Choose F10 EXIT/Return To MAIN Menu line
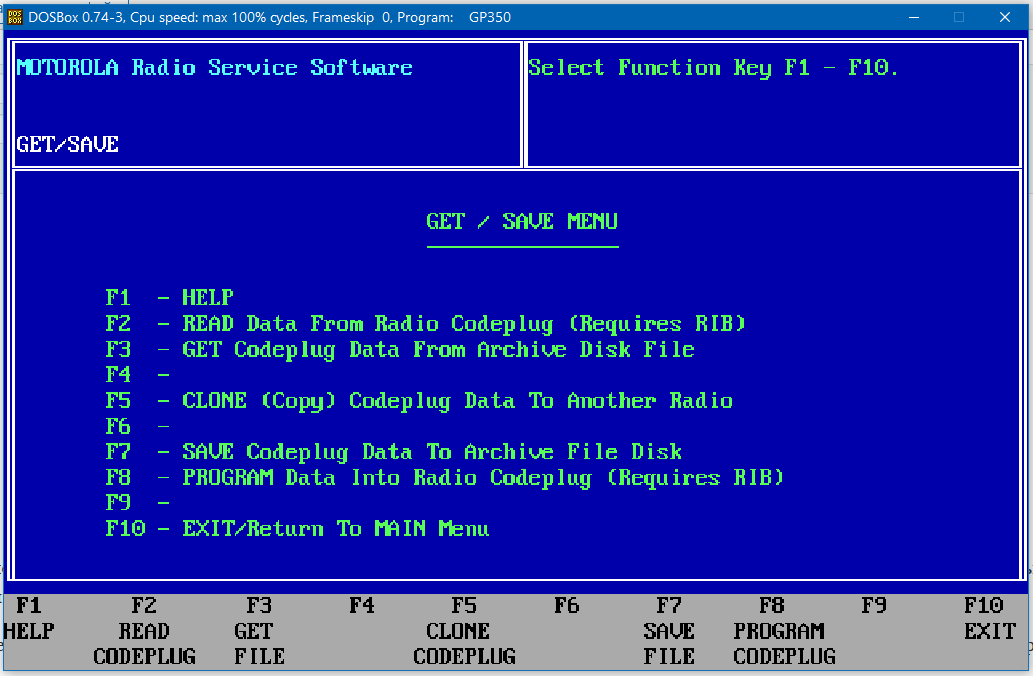1033x676 pixels. [297, 529]
